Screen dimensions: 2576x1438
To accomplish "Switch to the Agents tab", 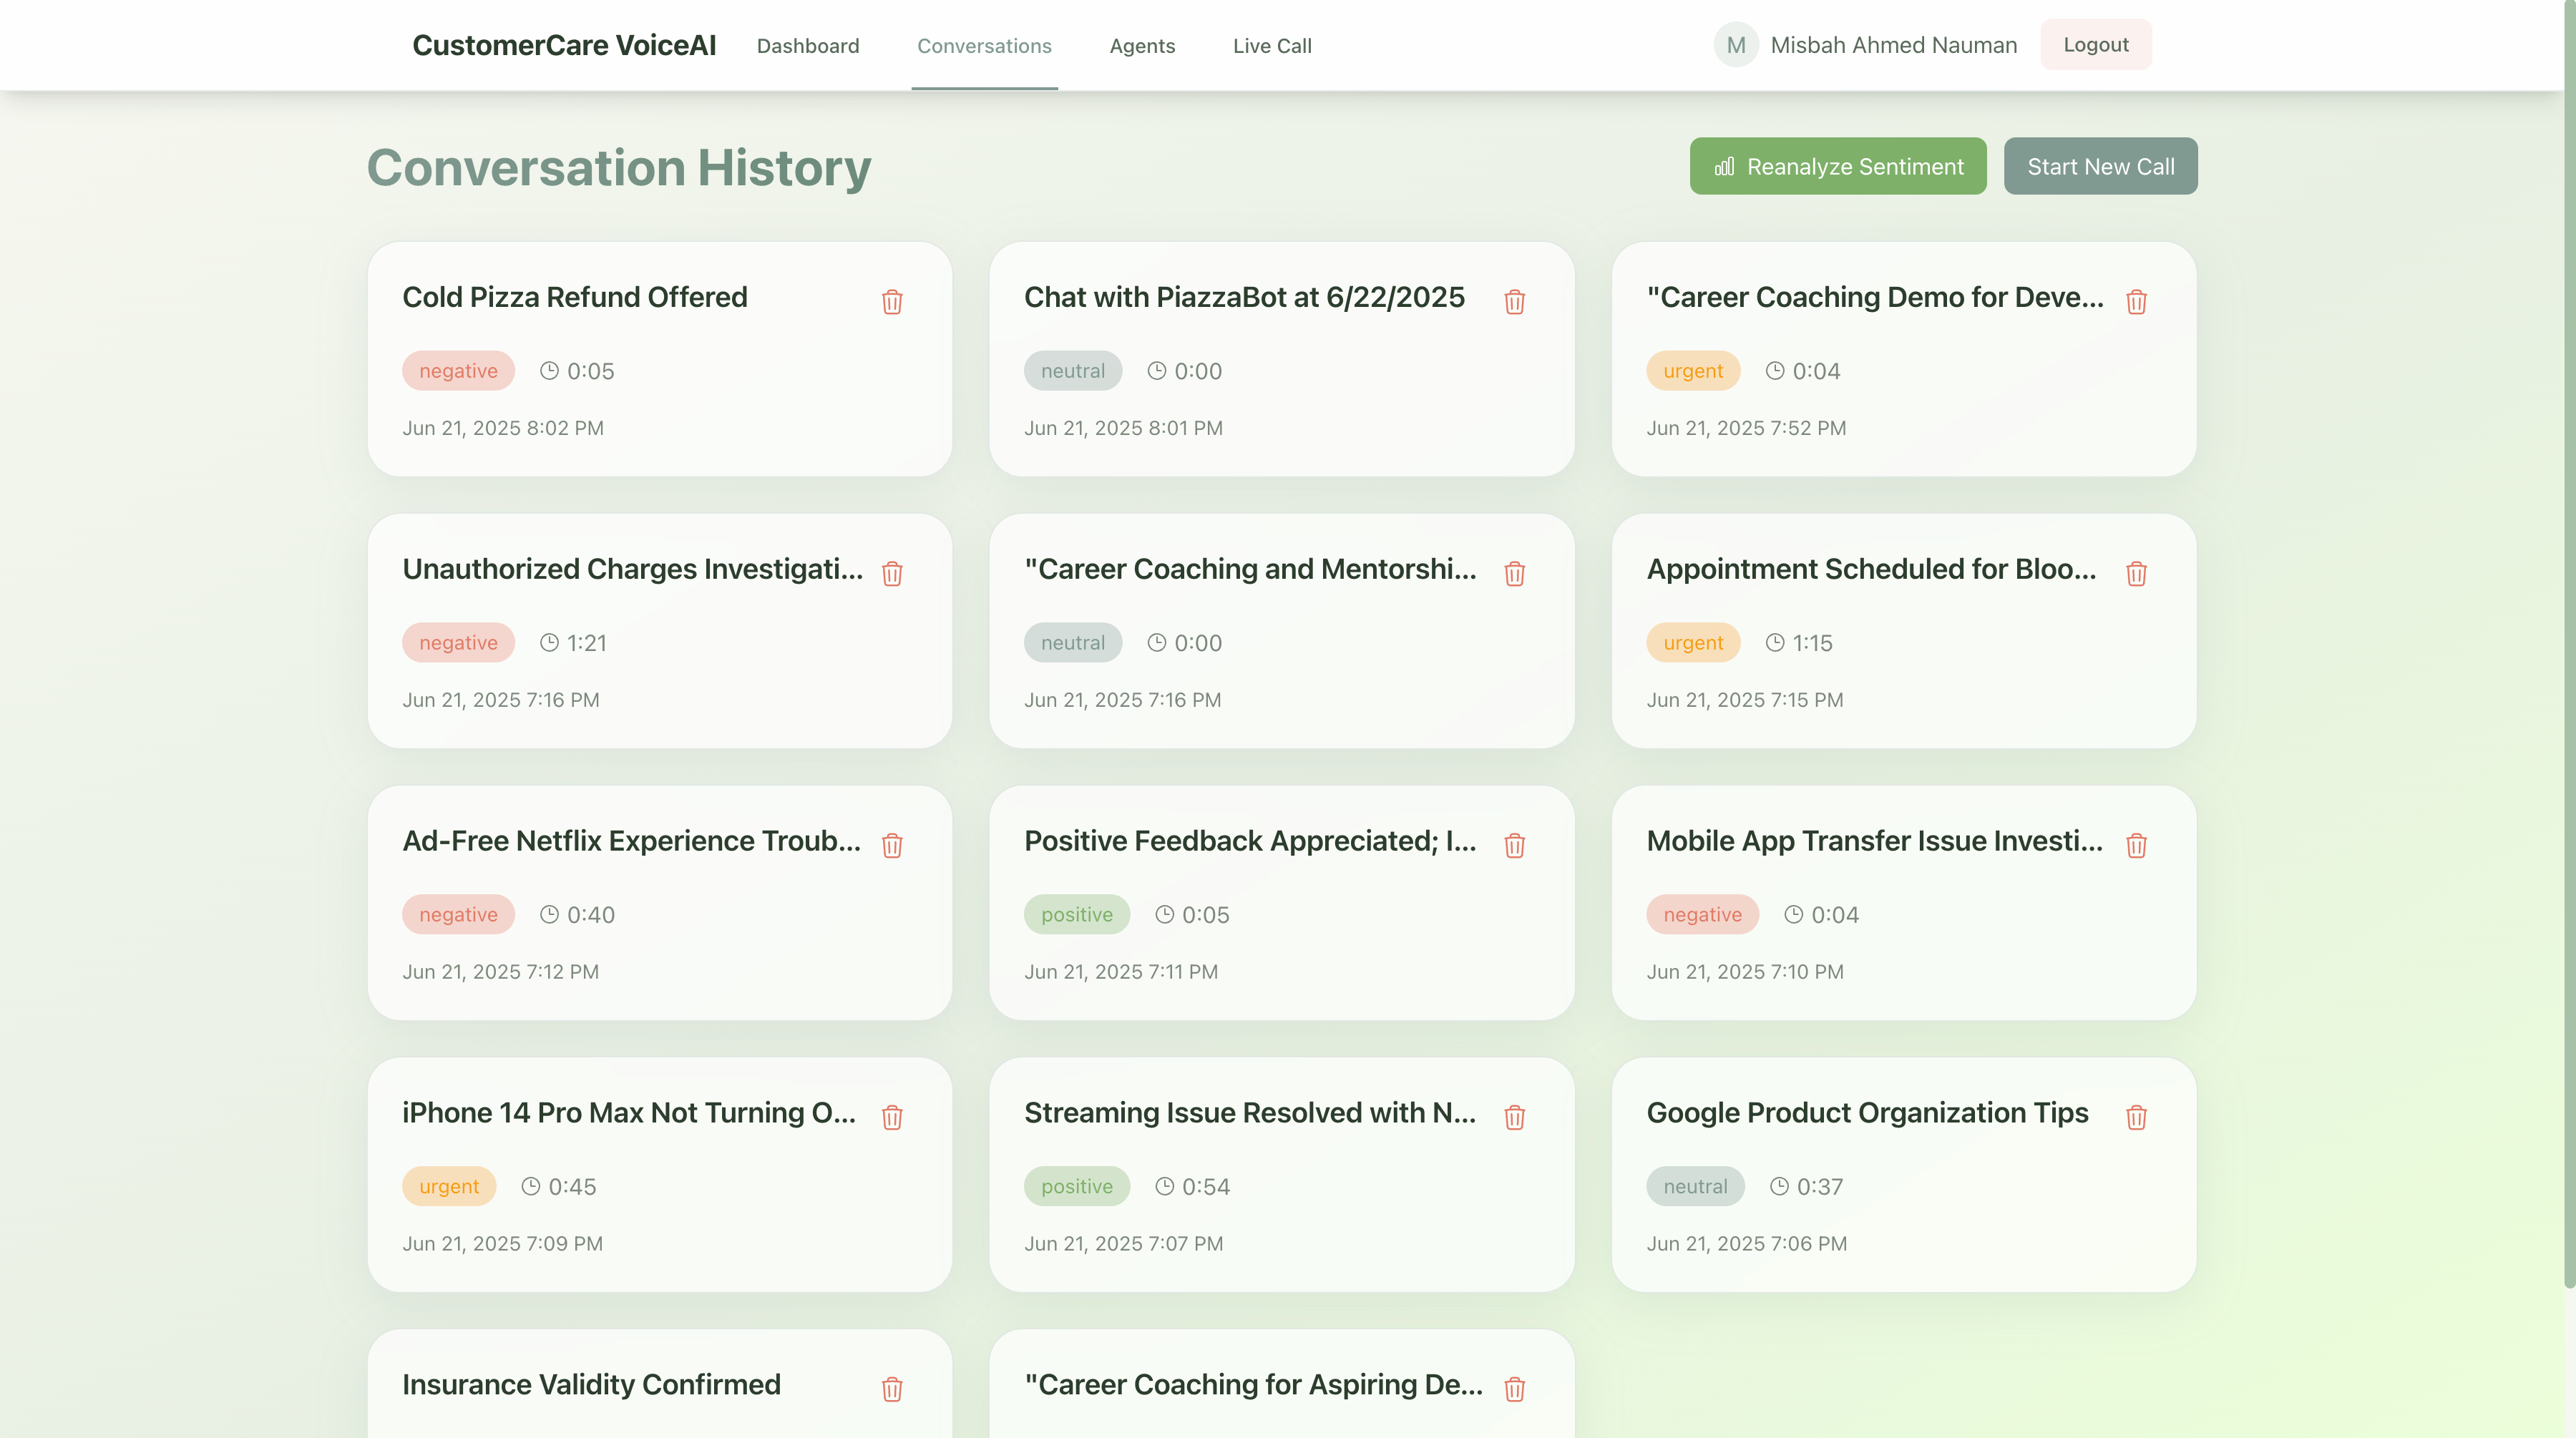I will [1141, 46].
